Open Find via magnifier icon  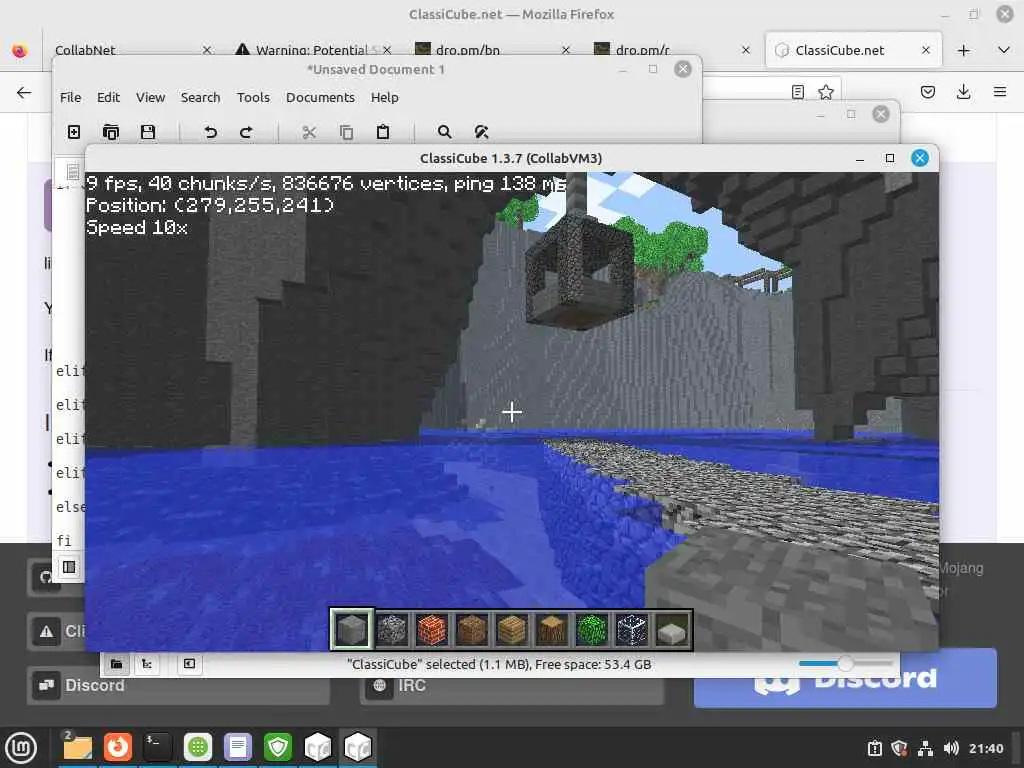click(445, 132)
